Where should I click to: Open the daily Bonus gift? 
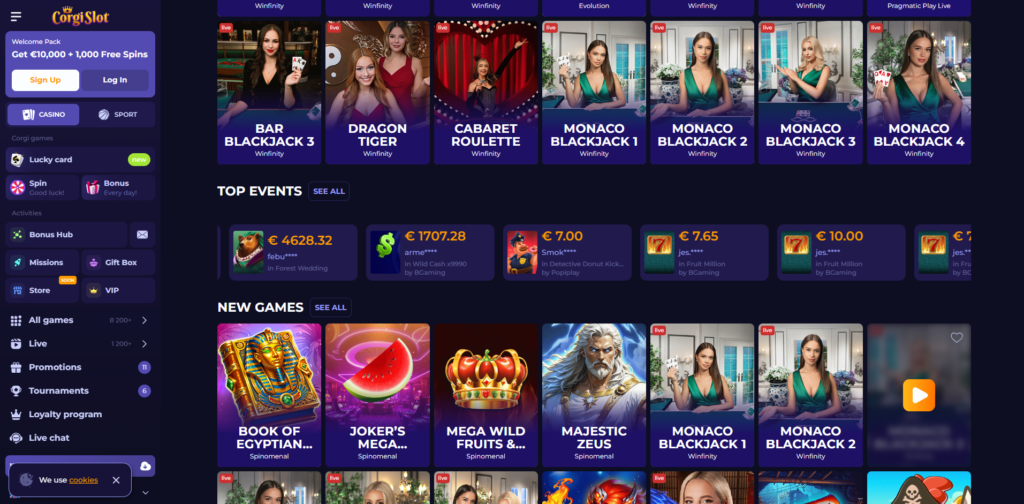point(118,187)
